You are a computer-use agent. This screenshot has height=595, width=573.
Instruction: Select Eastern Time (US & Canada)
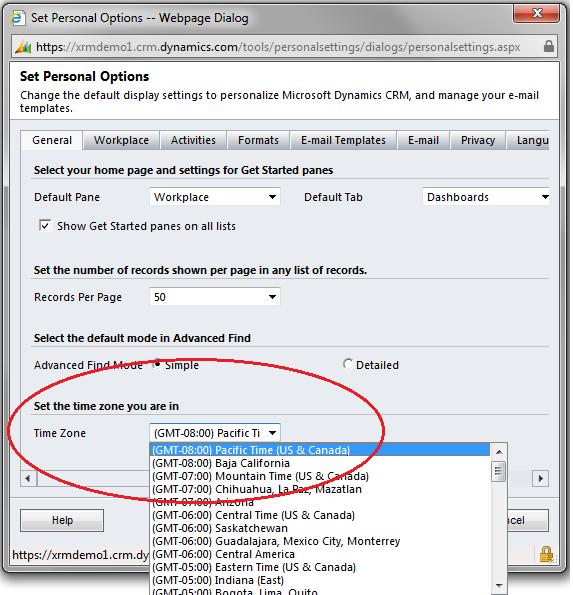320,567
